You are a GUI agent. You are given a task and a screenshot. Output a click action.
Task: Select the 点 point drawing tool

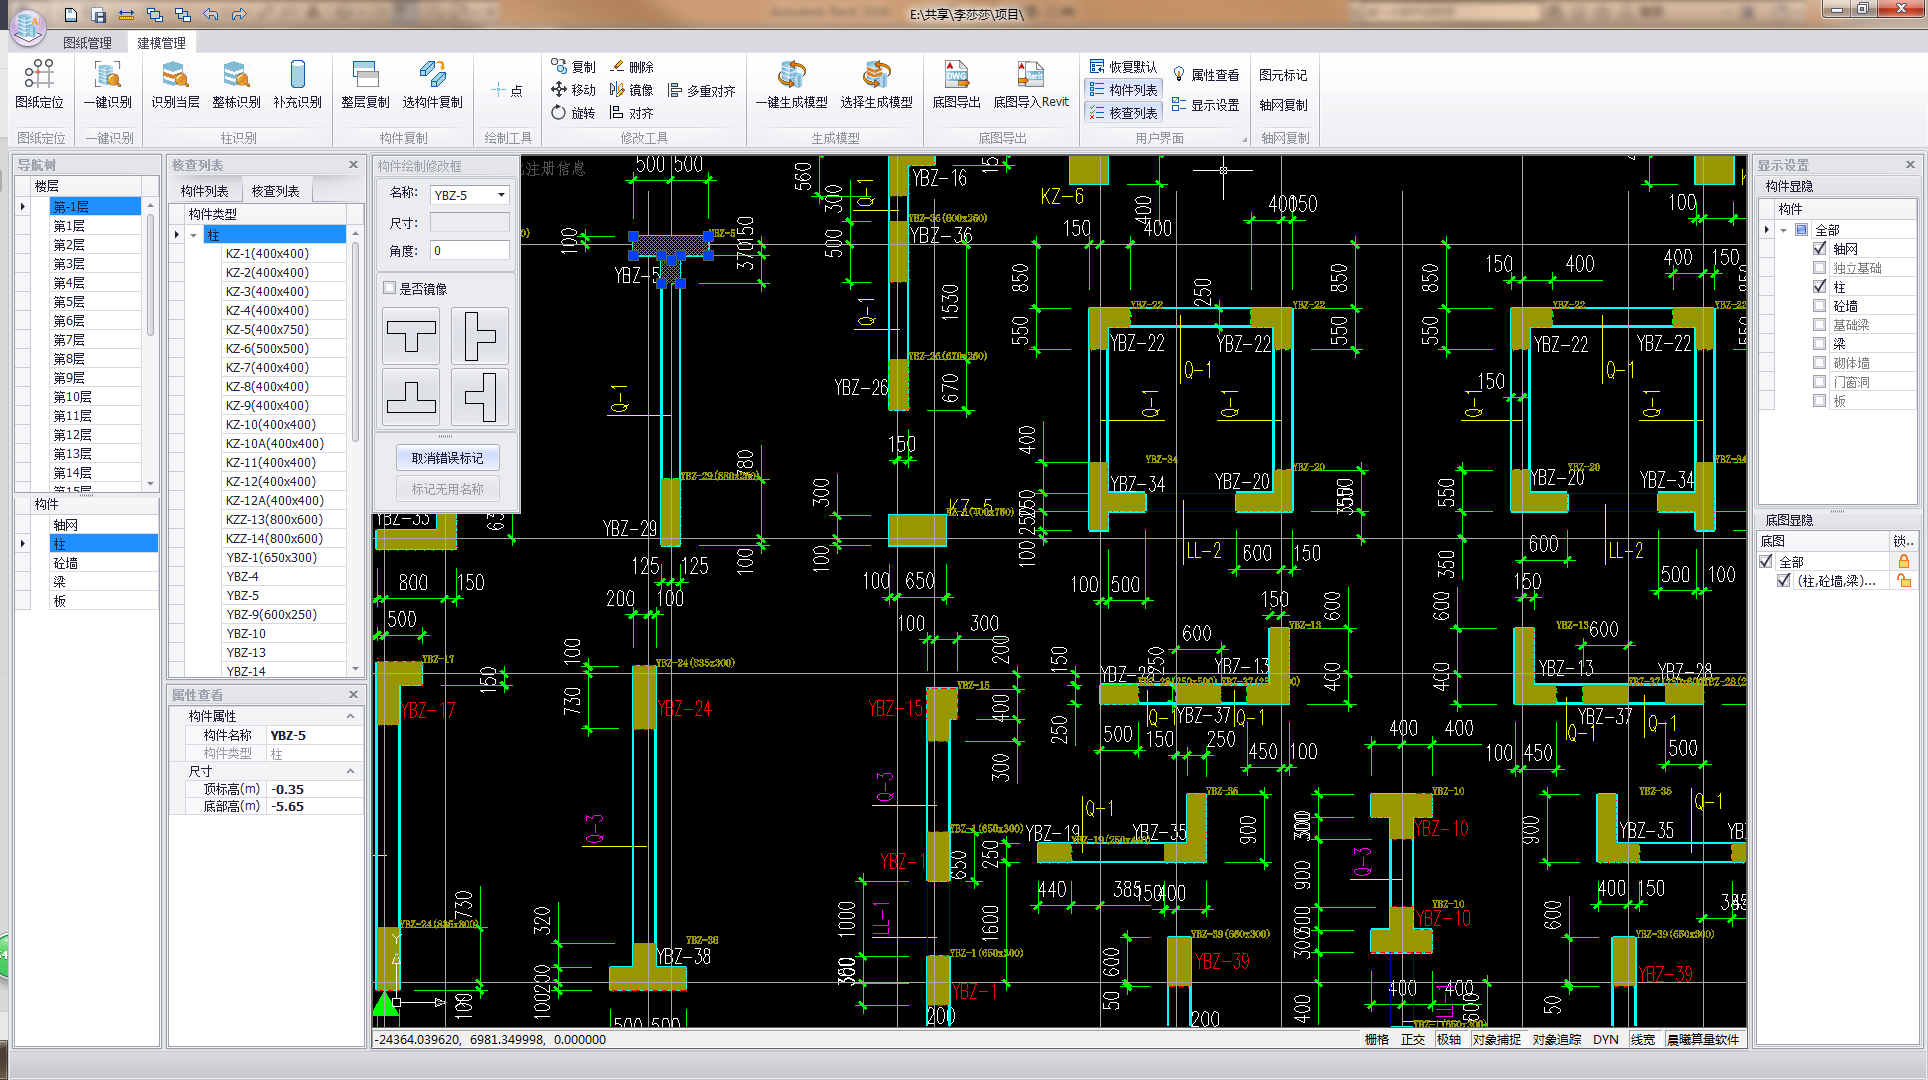coord(507,90)
